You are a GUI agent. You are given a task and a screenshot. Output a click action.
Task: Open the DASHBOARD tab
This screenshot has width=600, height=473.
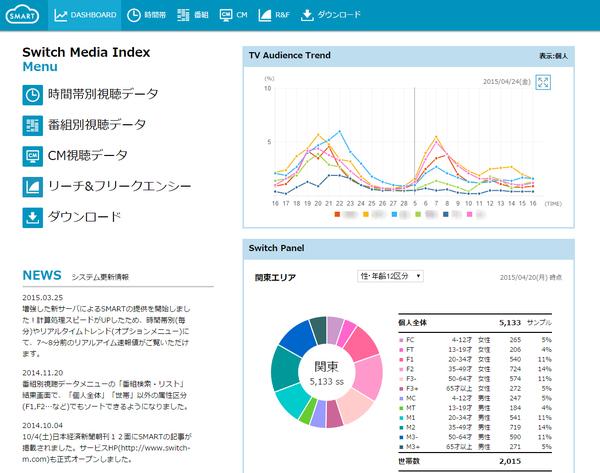[x=85, y=15]
